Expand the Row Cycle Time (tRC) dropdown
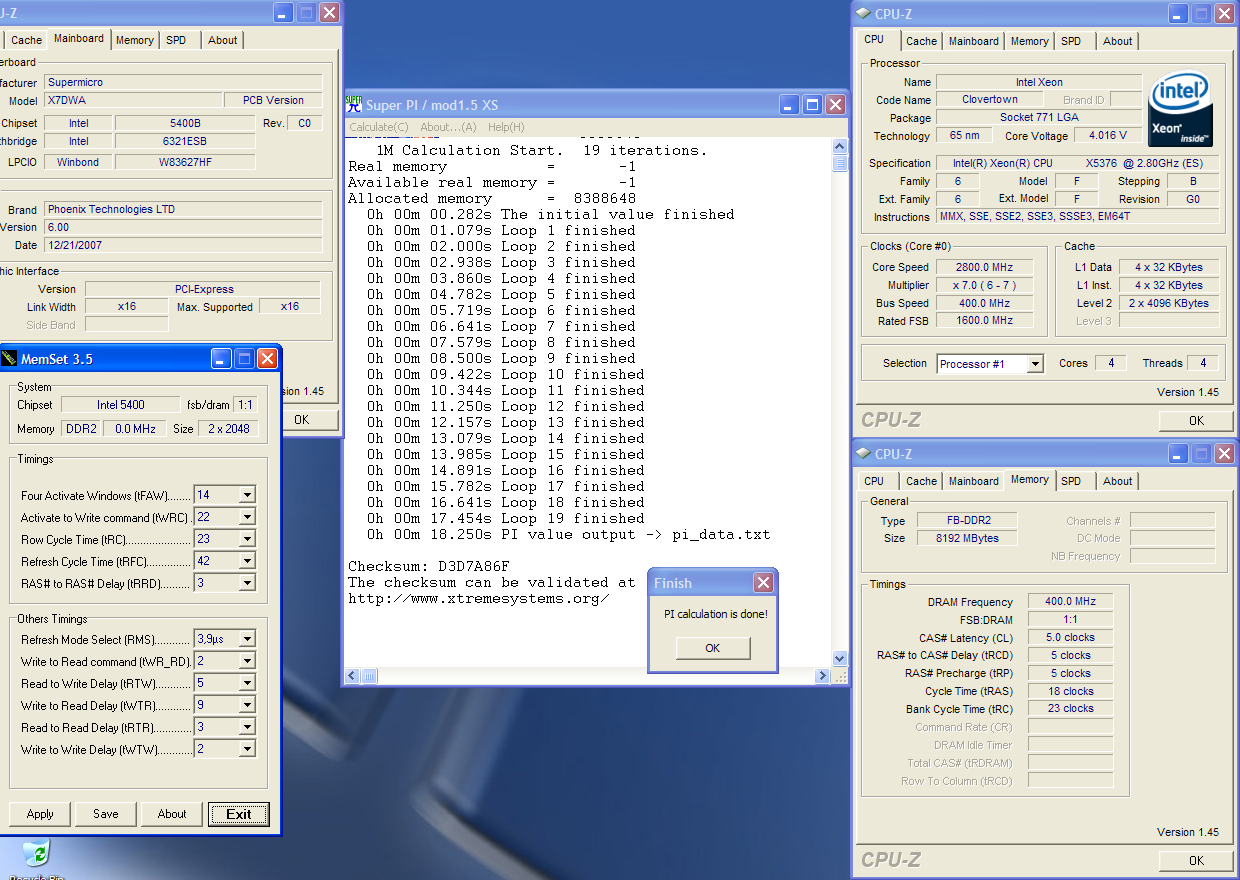 click(247, 539)
